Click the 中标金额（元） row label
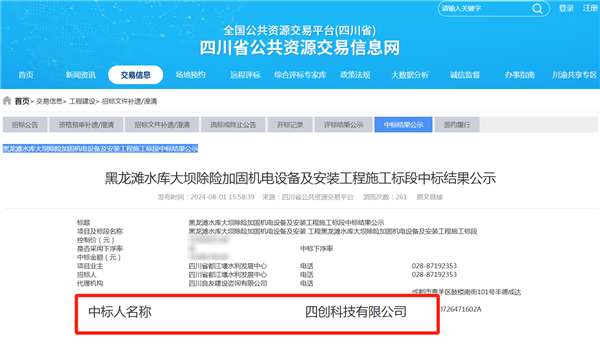The image size is (600, 360). (x=99, y=257)
